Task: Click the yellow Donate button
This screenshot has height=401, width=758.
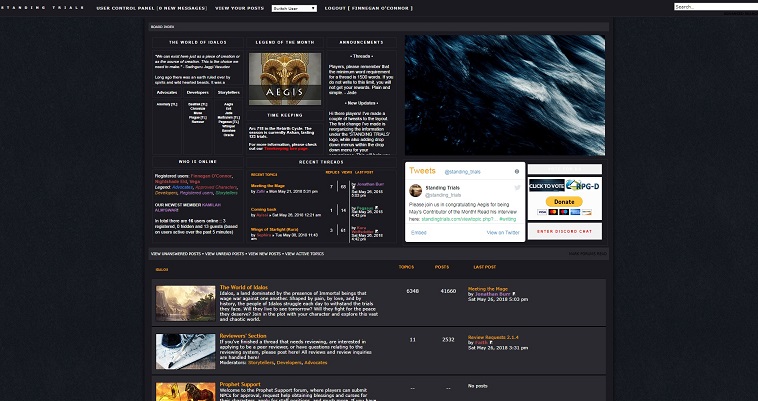Action: point(564,201)
